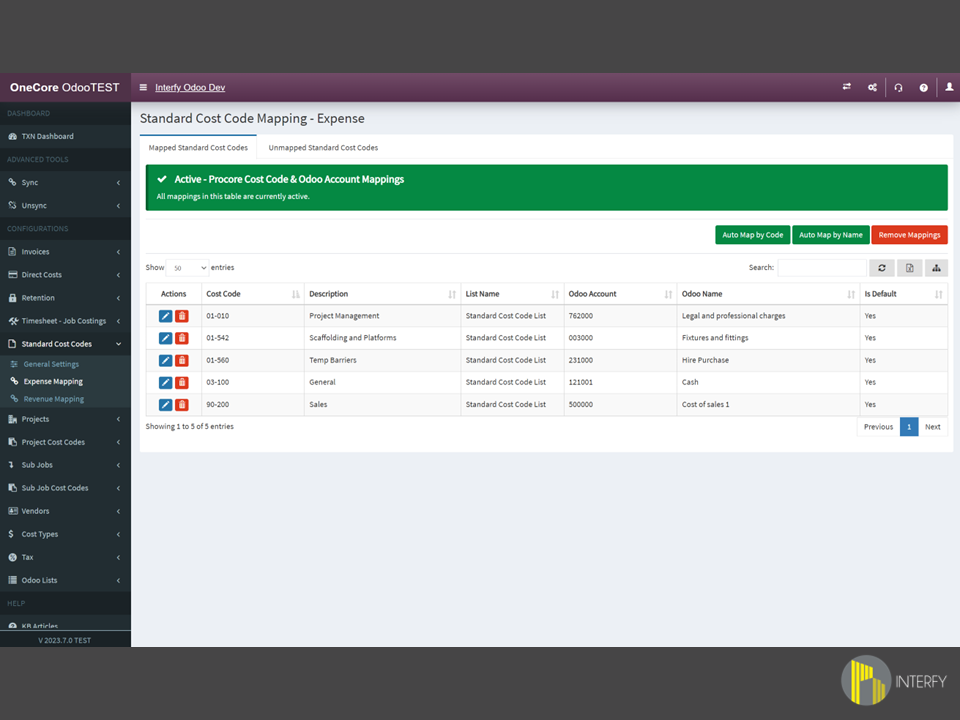This screenshot has width=960, height=720.
Task: Open the support headset icon
Action: [x=898, y=88]
